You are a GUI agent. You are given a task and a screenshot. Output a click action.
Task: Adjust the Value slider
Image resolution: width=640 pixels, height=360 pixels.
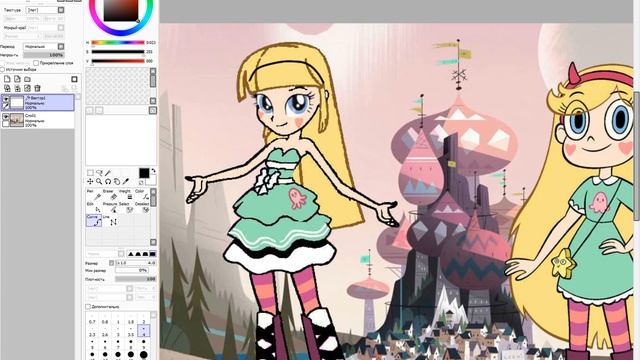coord(118,61)
